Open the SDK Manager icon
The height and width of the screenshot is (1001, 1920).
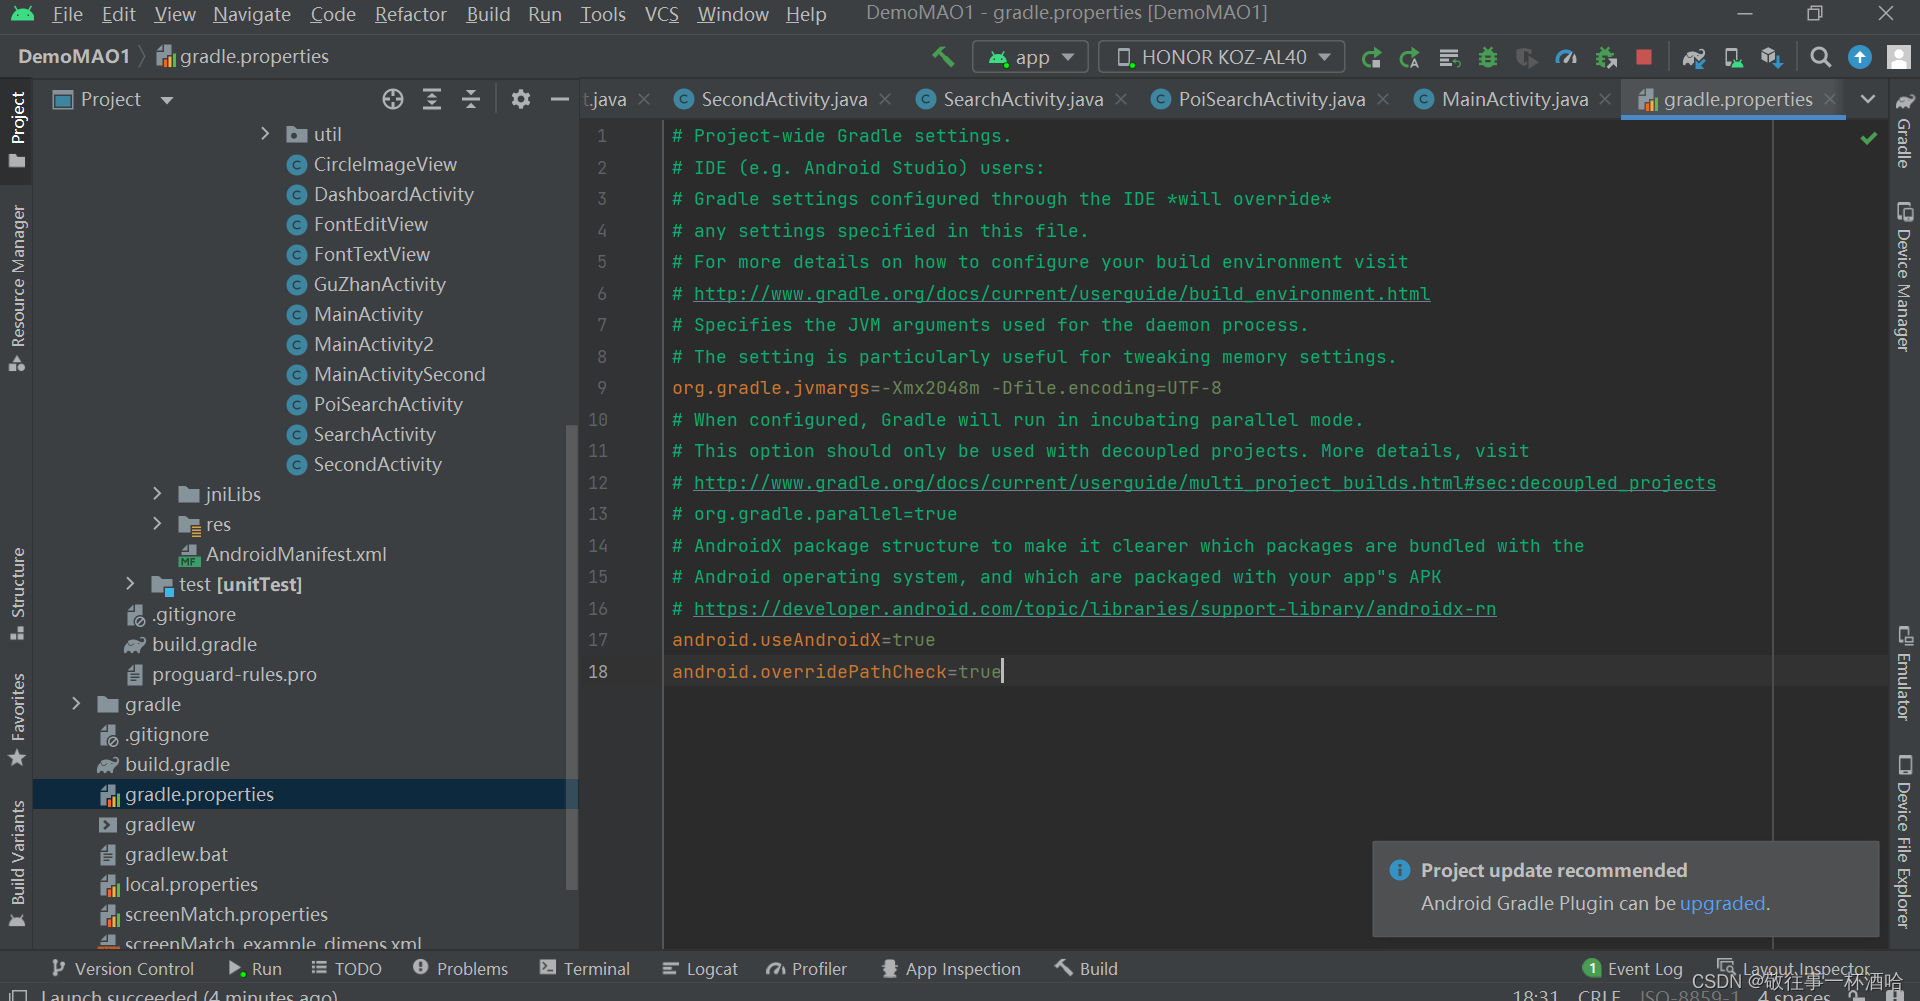(x=1772, y=57)
